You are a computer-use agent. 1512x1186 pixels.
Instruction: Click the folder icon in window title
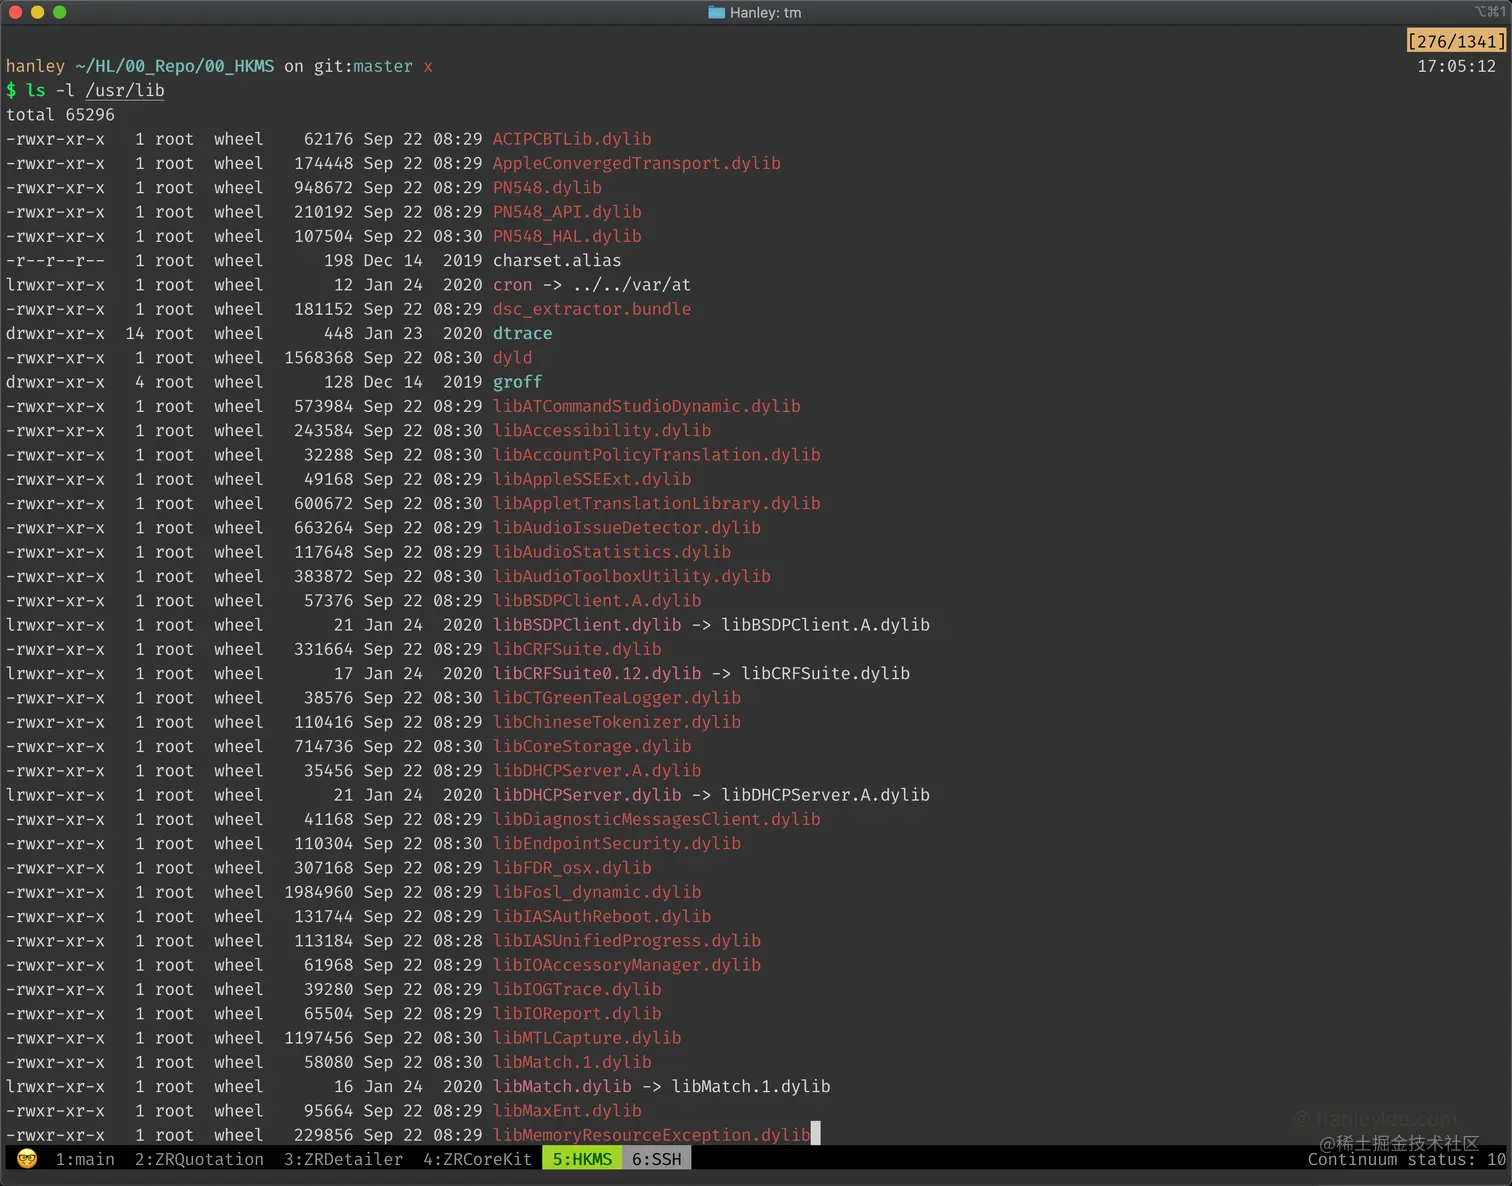(x=716, y=13)
